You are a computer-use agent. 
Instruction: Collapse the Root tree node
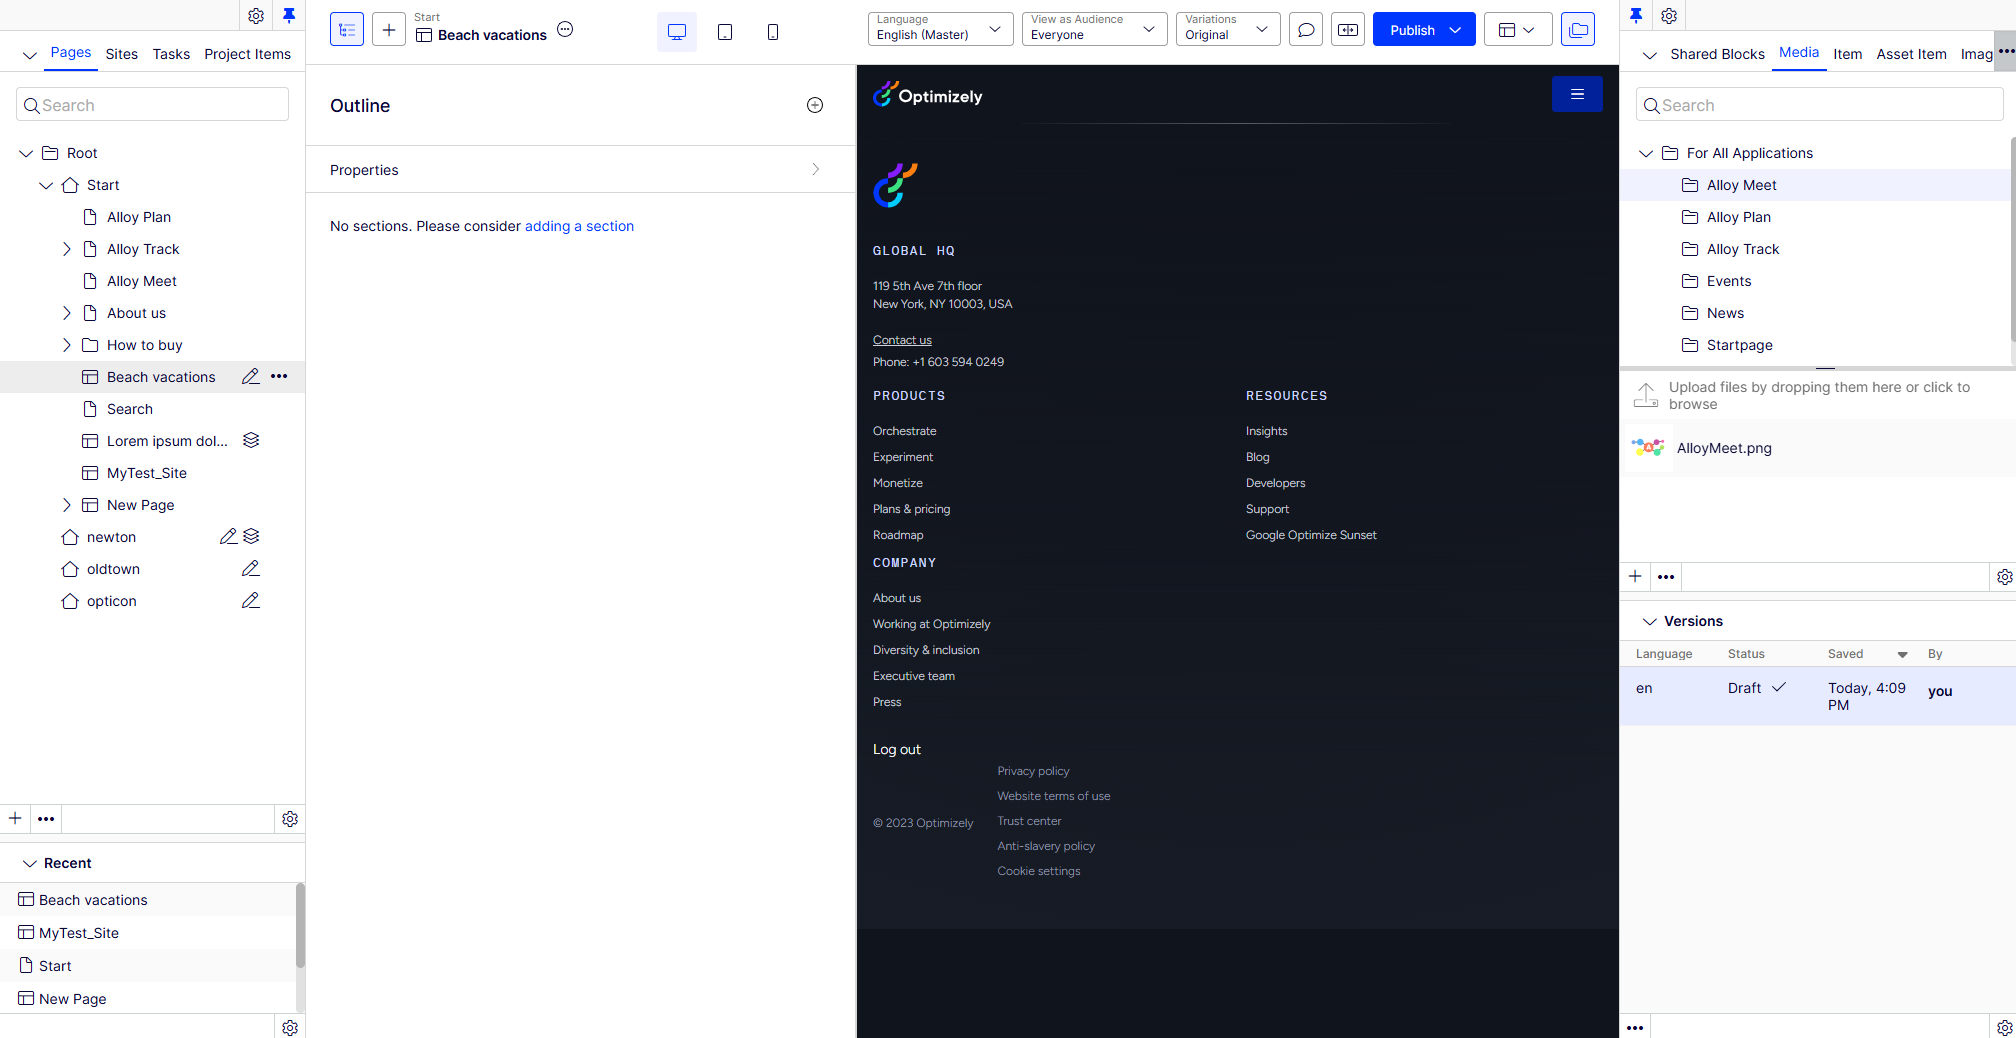[x=26, y=153]
